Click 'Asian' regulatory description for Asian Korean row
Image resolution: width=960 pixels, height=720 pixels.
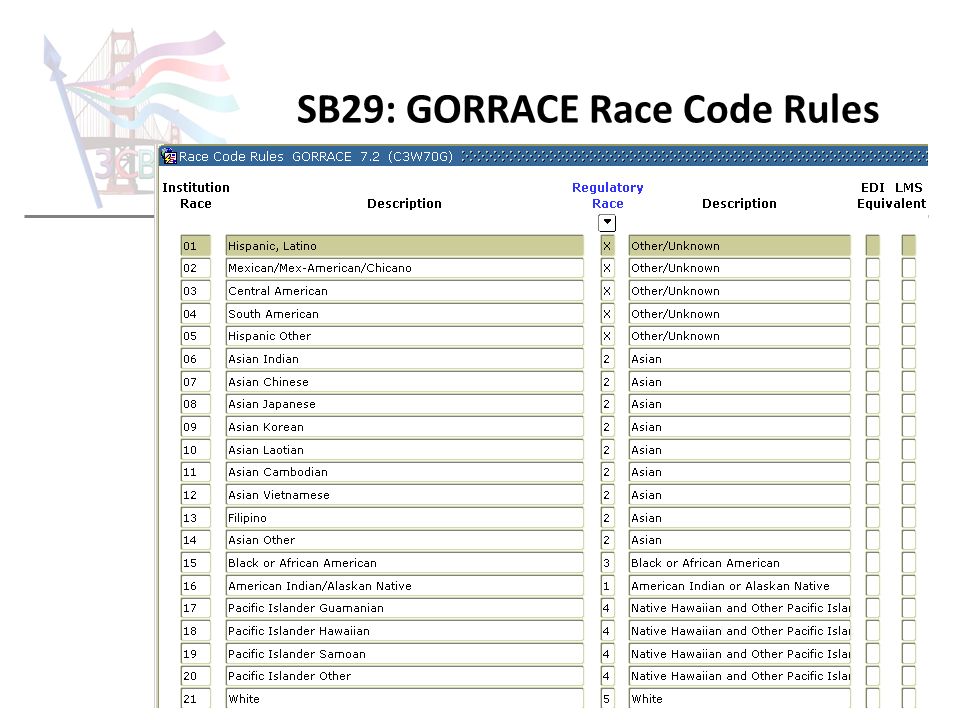tap(740, 427)
